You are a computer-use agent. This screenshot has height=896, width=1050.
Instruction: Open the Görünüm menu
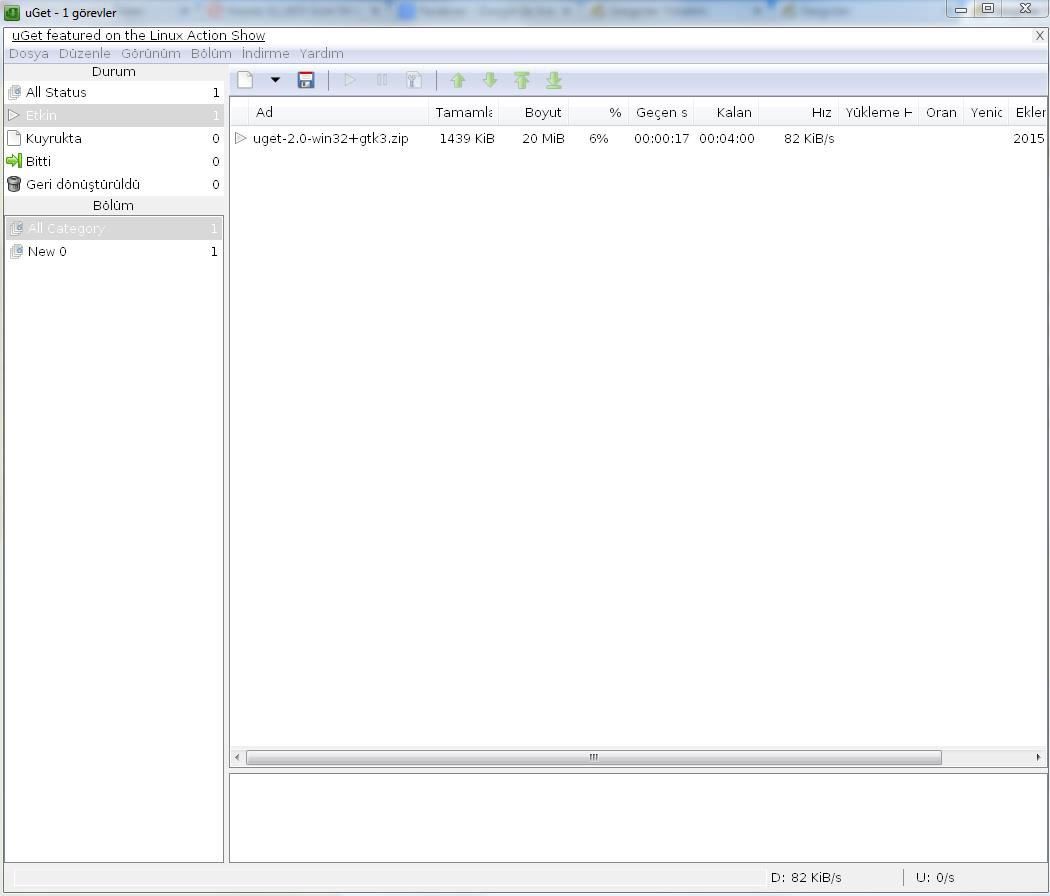(151, 54)
